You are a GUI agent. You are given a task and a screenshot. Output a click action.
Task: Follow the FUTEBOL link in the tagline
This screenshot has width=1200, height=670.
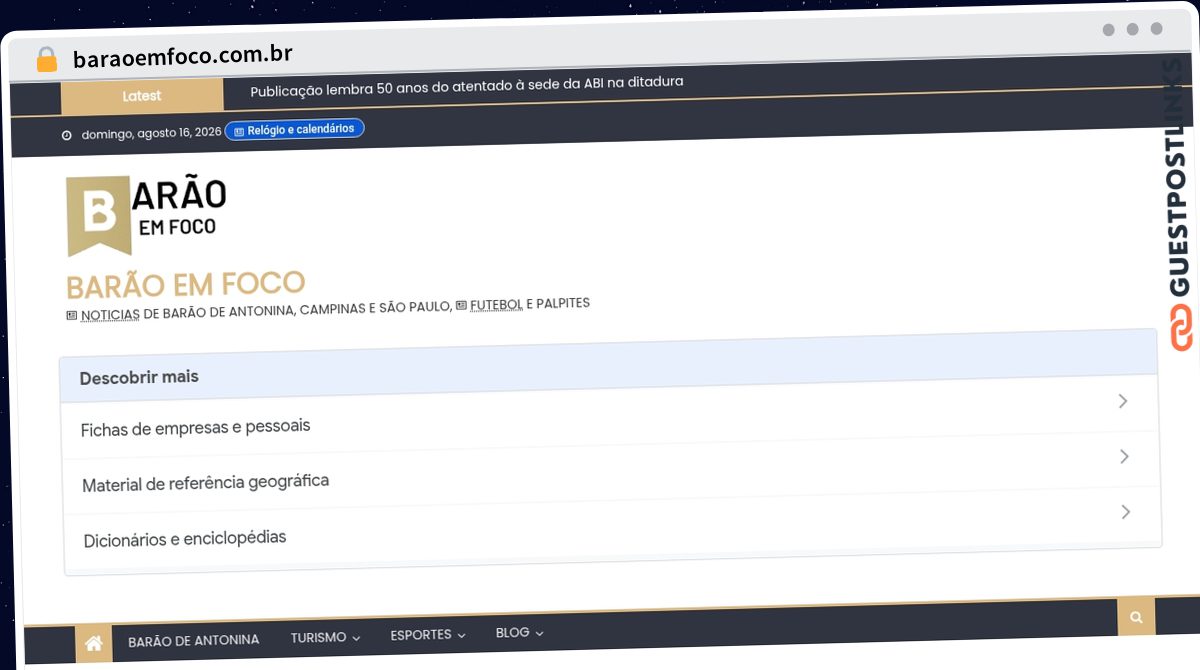pyautogui.click(x=496, y=305)
